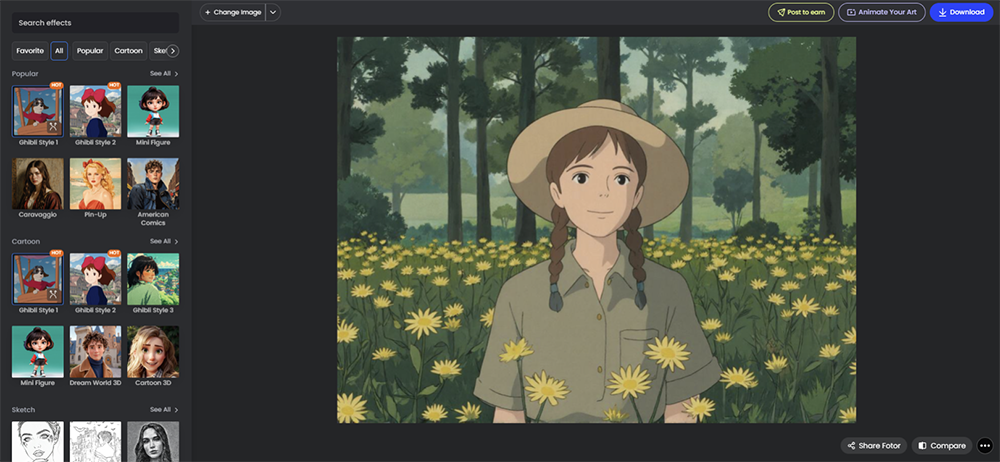Select the All filter tab
The image size is (1000, 462).
[59, 51]
